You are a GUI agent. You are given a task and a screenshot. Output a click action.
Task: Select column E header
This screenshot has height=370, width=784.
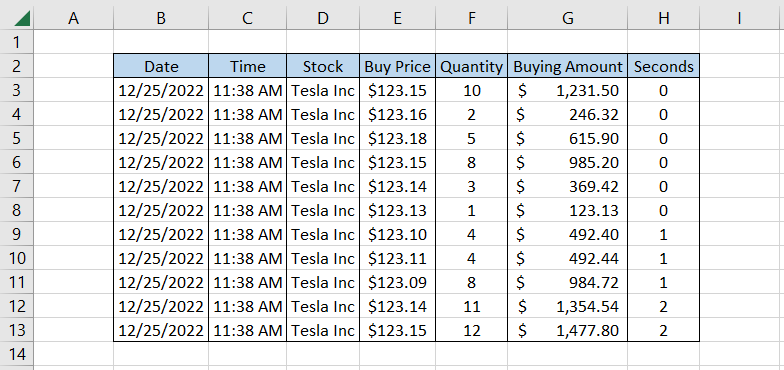(398, 18)
